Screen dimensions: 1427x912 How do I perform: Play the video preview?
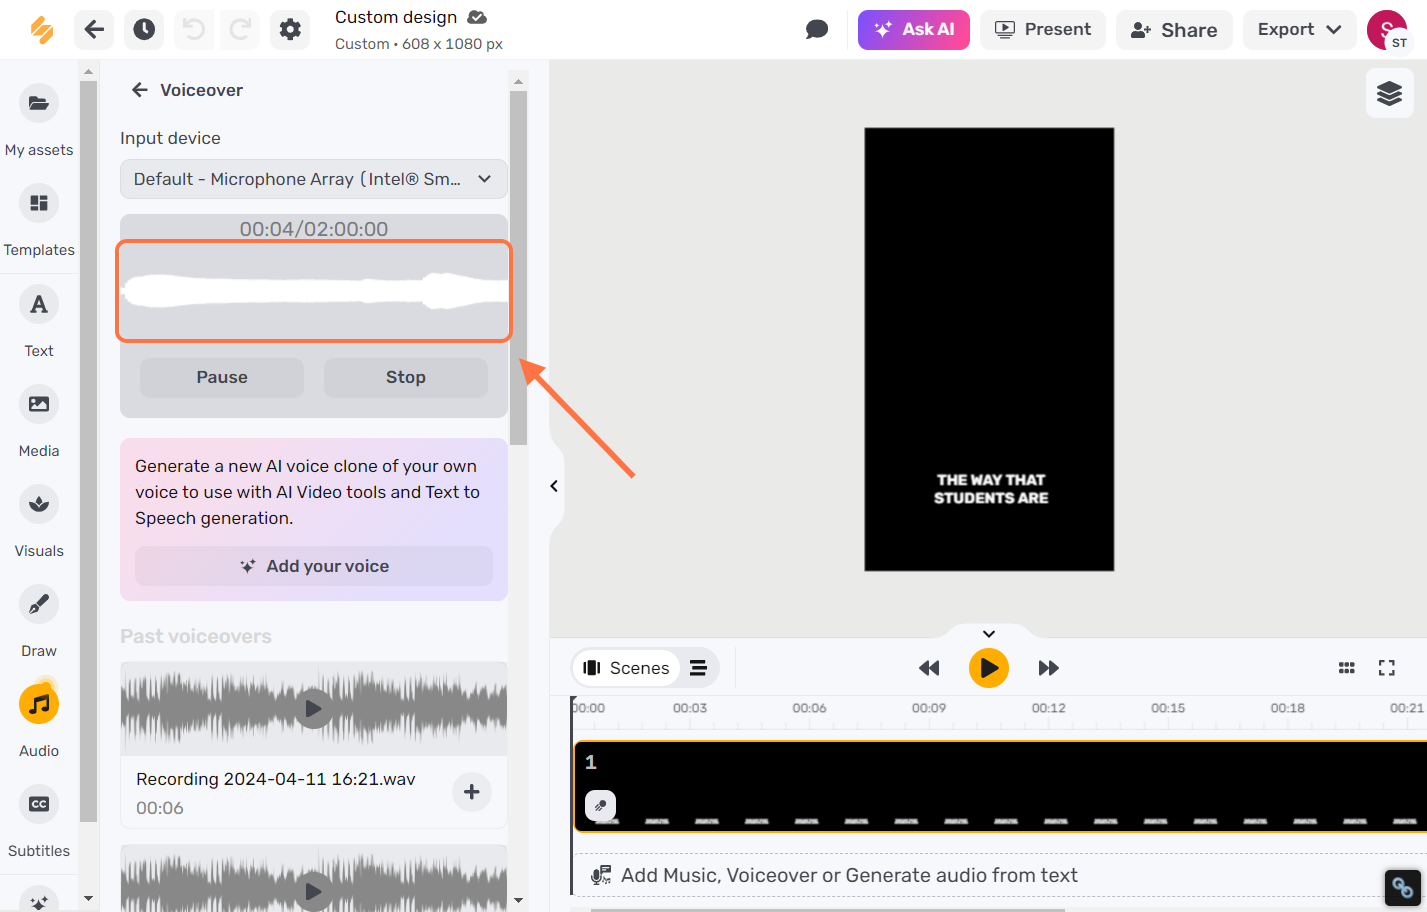(x=989, y=668)
